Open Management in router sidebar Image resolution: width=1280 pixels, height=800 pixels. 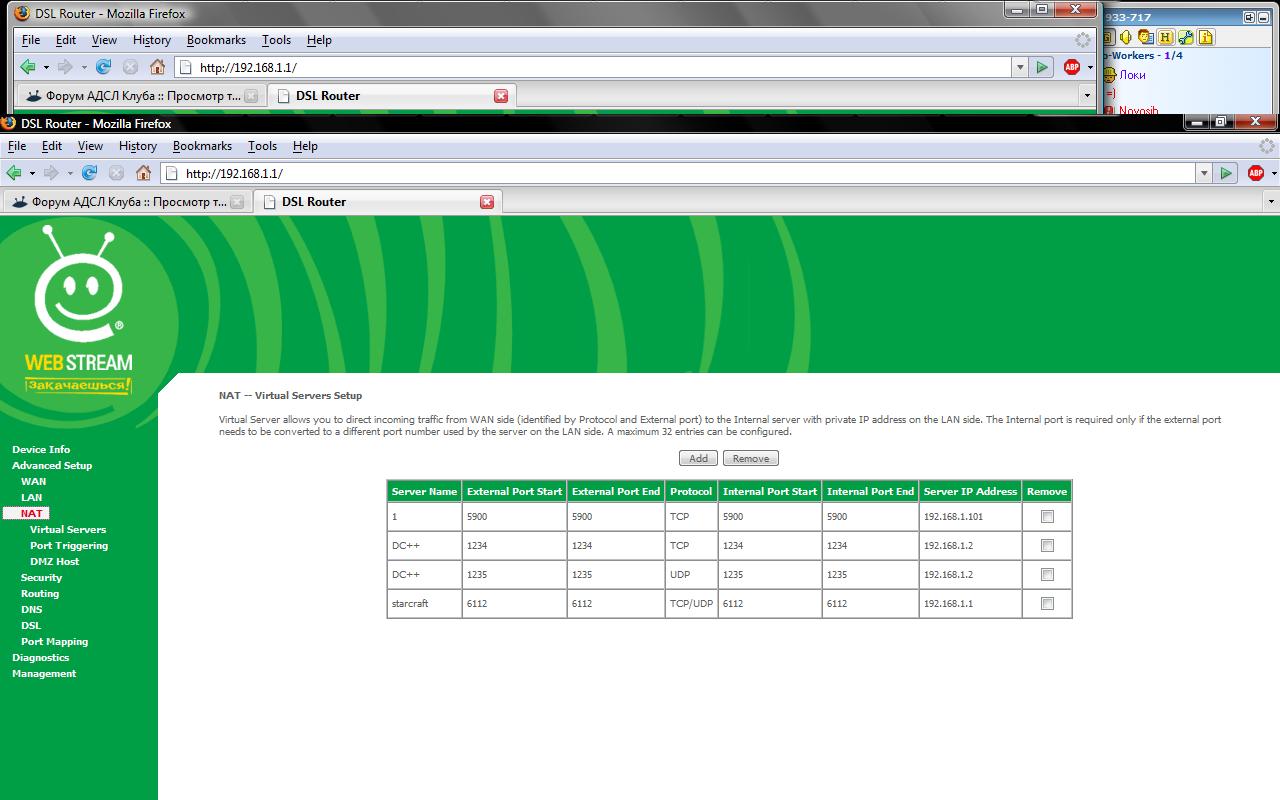44,673
